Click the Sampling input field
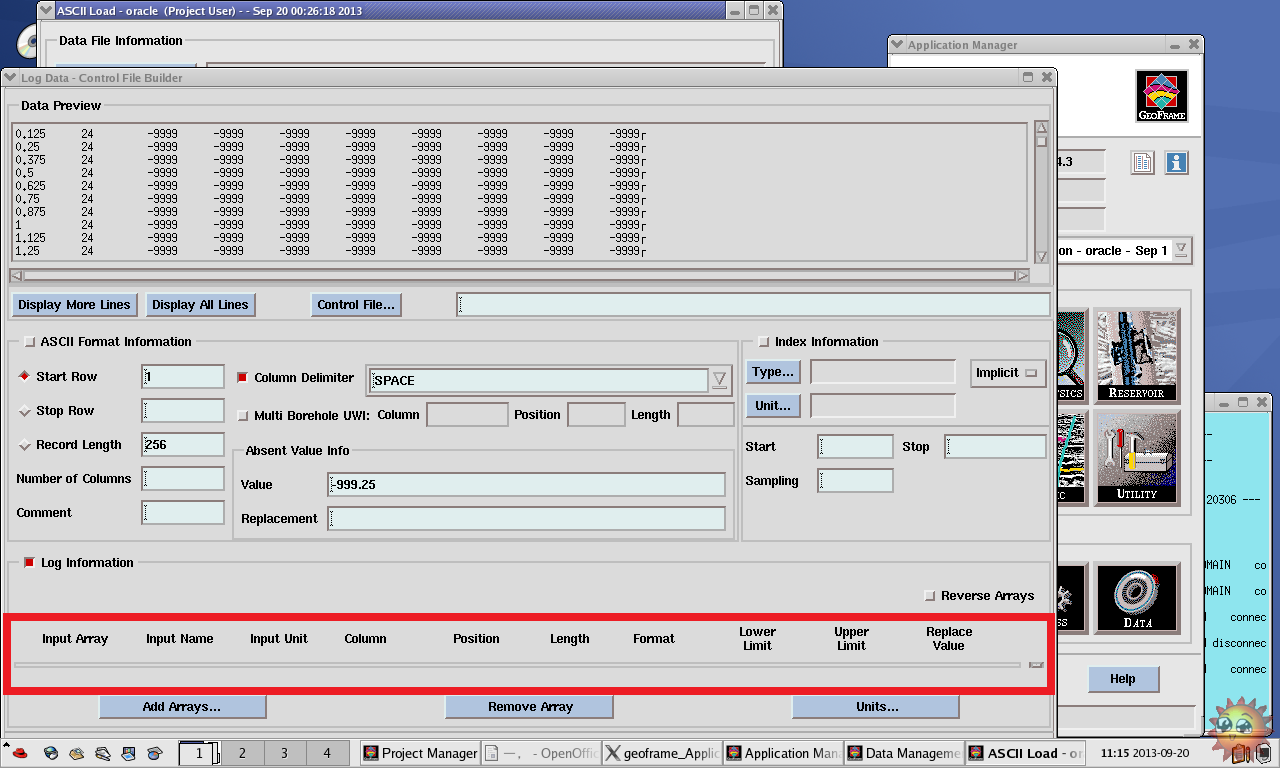This screenshot has width=1280, height=768. [855, 481]
